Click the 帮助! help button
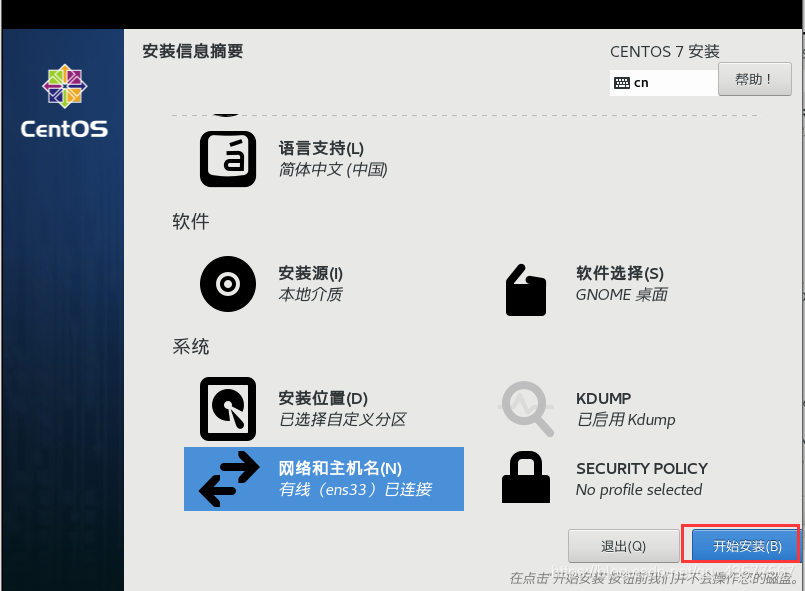 click(x=755, y=79)
